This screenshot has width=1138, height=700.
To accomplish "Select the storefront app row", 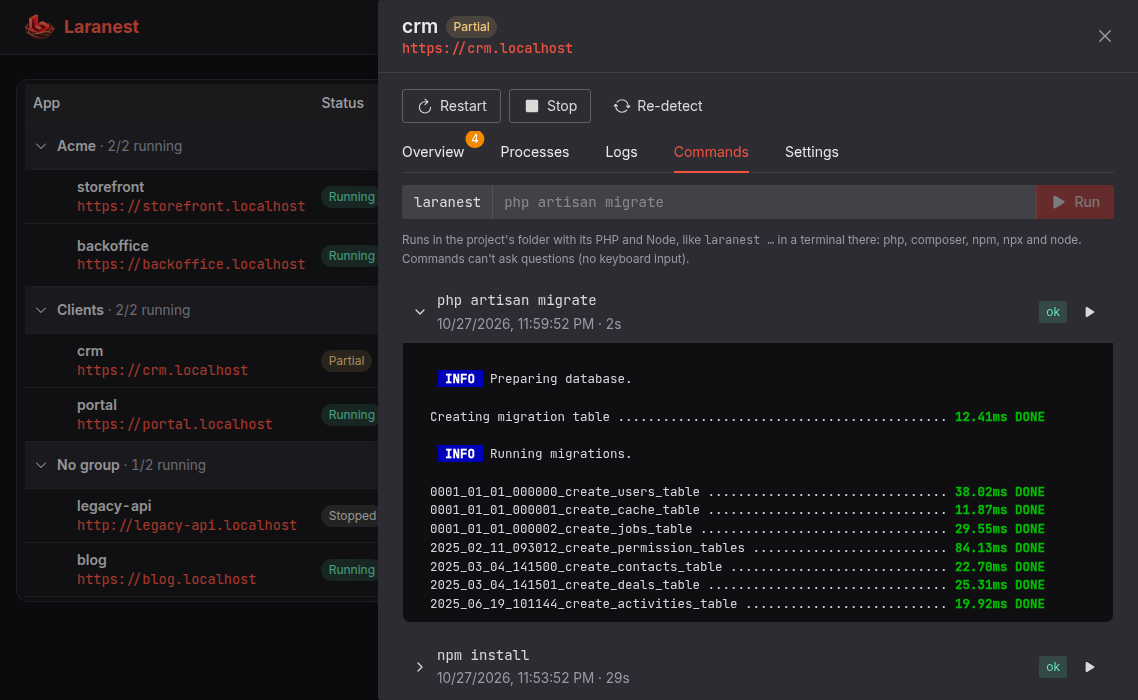I will [202, 197].
